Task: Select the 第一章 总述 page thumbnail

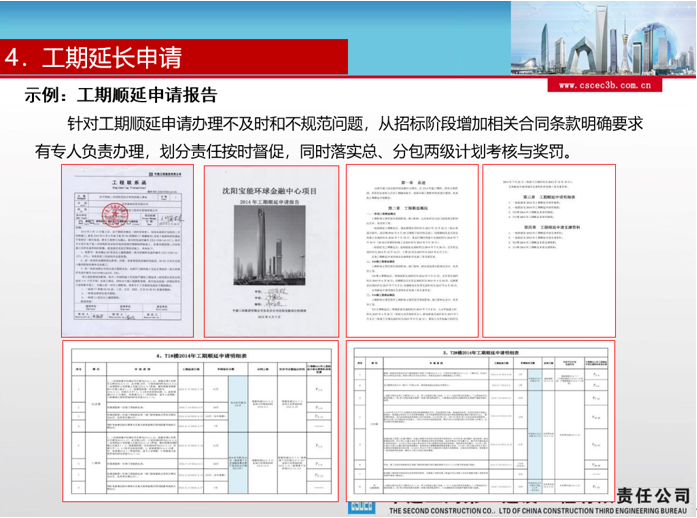Action: pos(411,250)
